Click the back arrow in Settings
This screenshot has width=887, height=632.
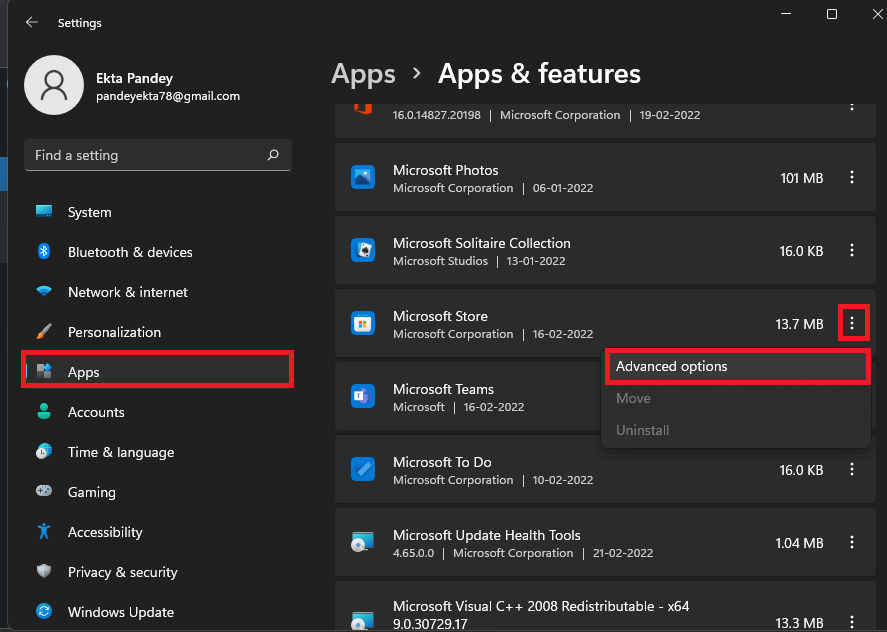click(x=32, y=22)
